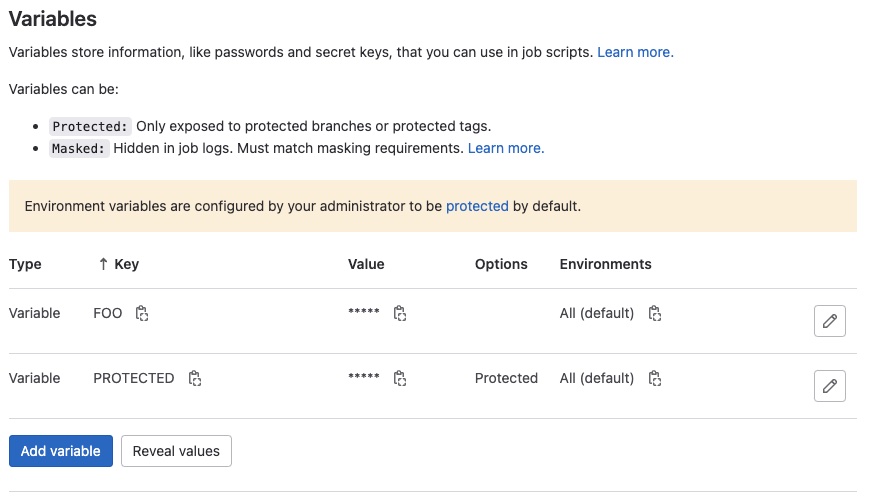Edit the FOO variable
The height and width of the screenshot is (503, 871).
tap(829, 321)
